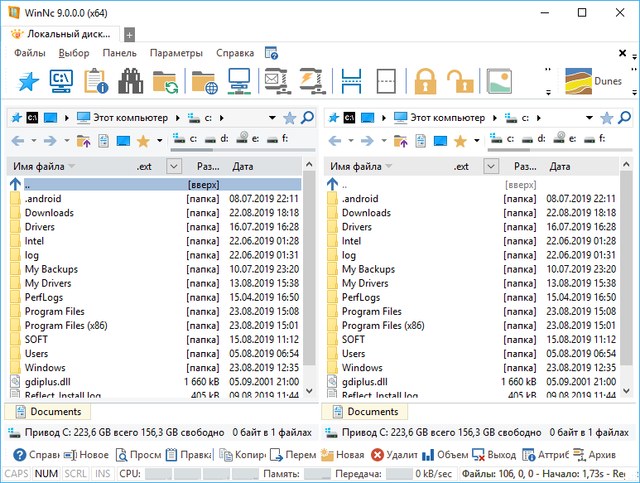The height and width of the screenshot is (483, 640).
Task: Toggle the INS indicator in status bar
Action: point(103,472)
